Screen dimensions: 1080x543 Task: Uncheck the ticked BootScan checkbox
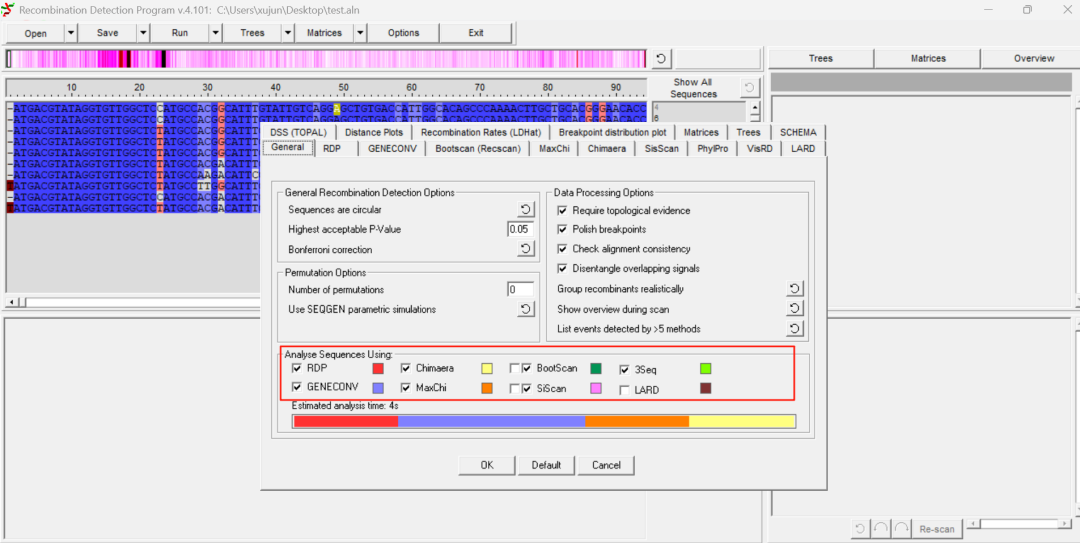point(527,368)
